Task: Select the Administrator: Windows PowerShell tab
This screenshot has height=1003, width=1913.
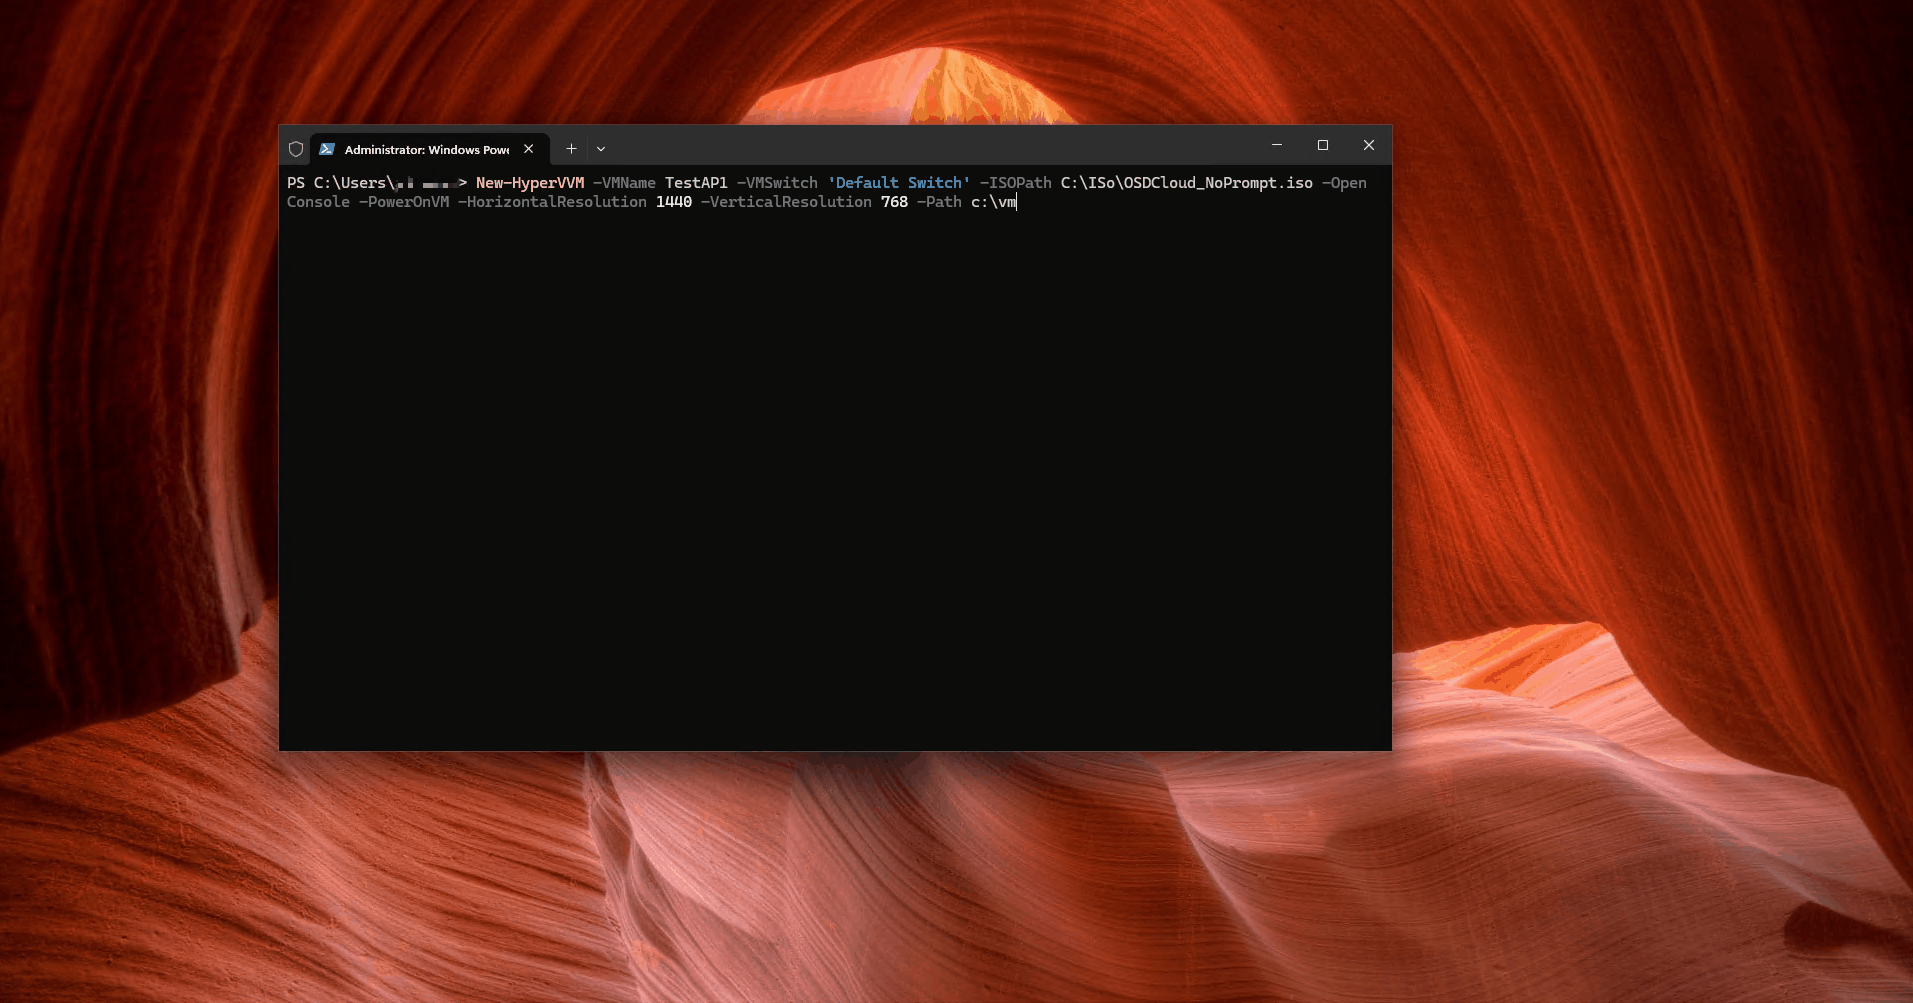Action: click(430, 149)
